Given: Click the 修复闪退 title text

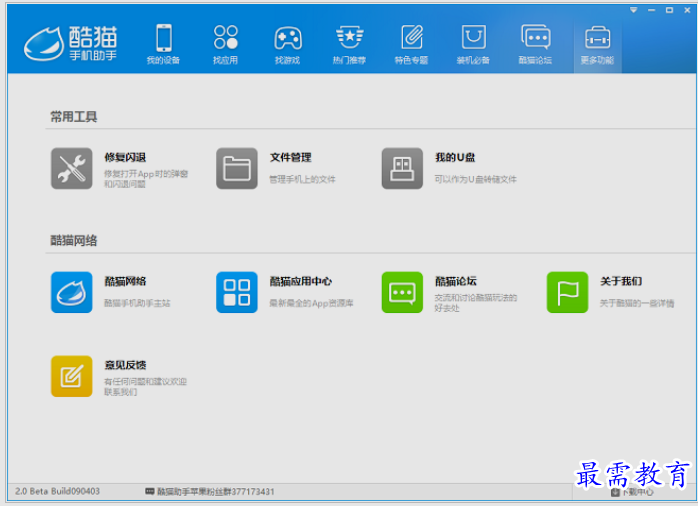Looking at the screenshot, I should tap(125, 158).
